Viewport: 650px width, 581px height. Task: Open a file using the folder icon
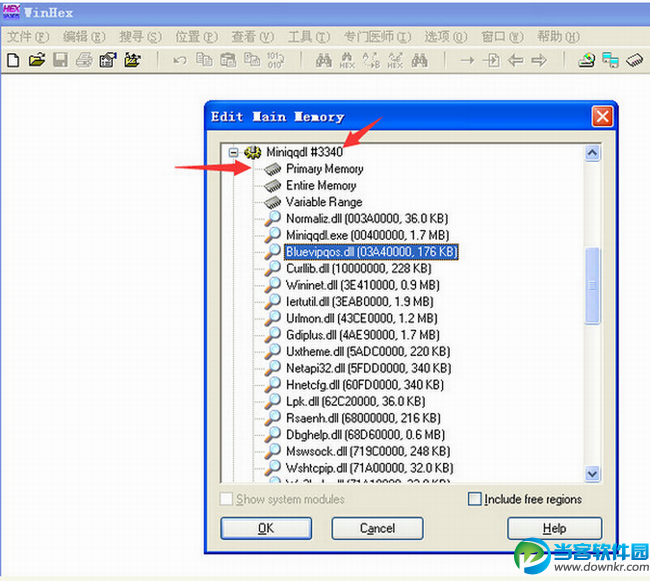pyautogui.click(x=37, y=61)
